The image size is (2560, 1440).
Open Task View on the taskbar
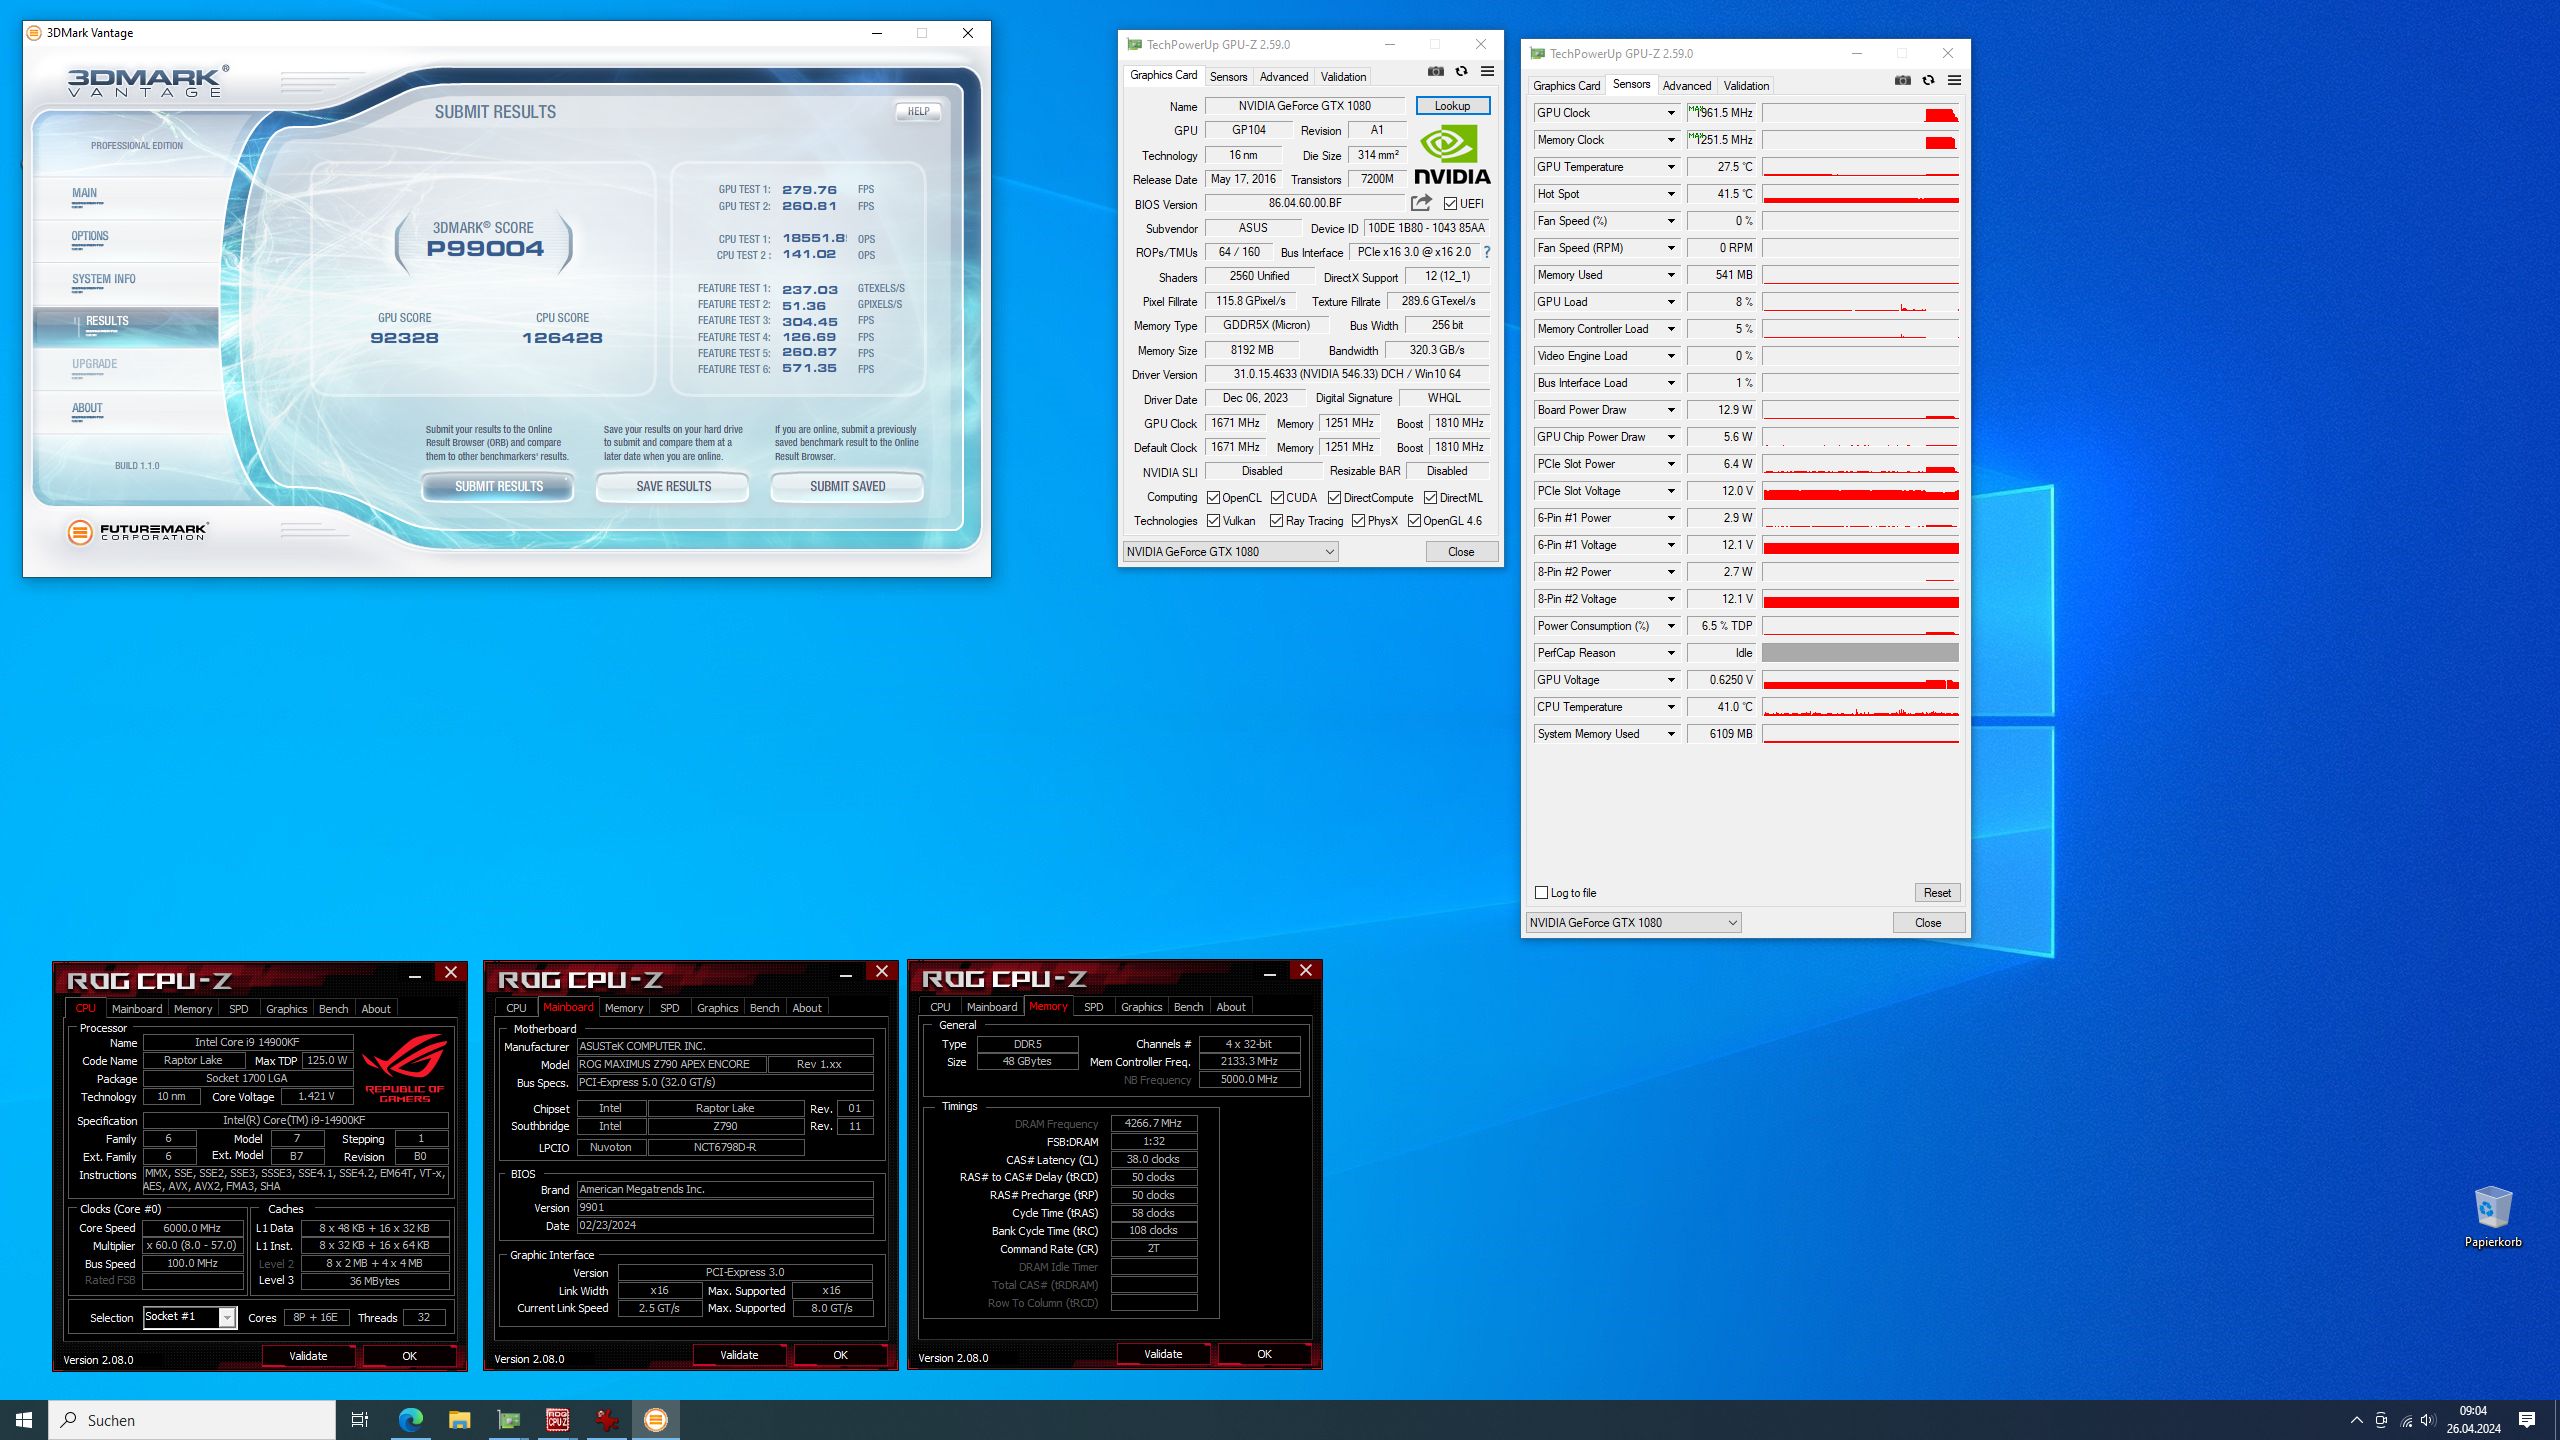click(x=360, y=1420)
